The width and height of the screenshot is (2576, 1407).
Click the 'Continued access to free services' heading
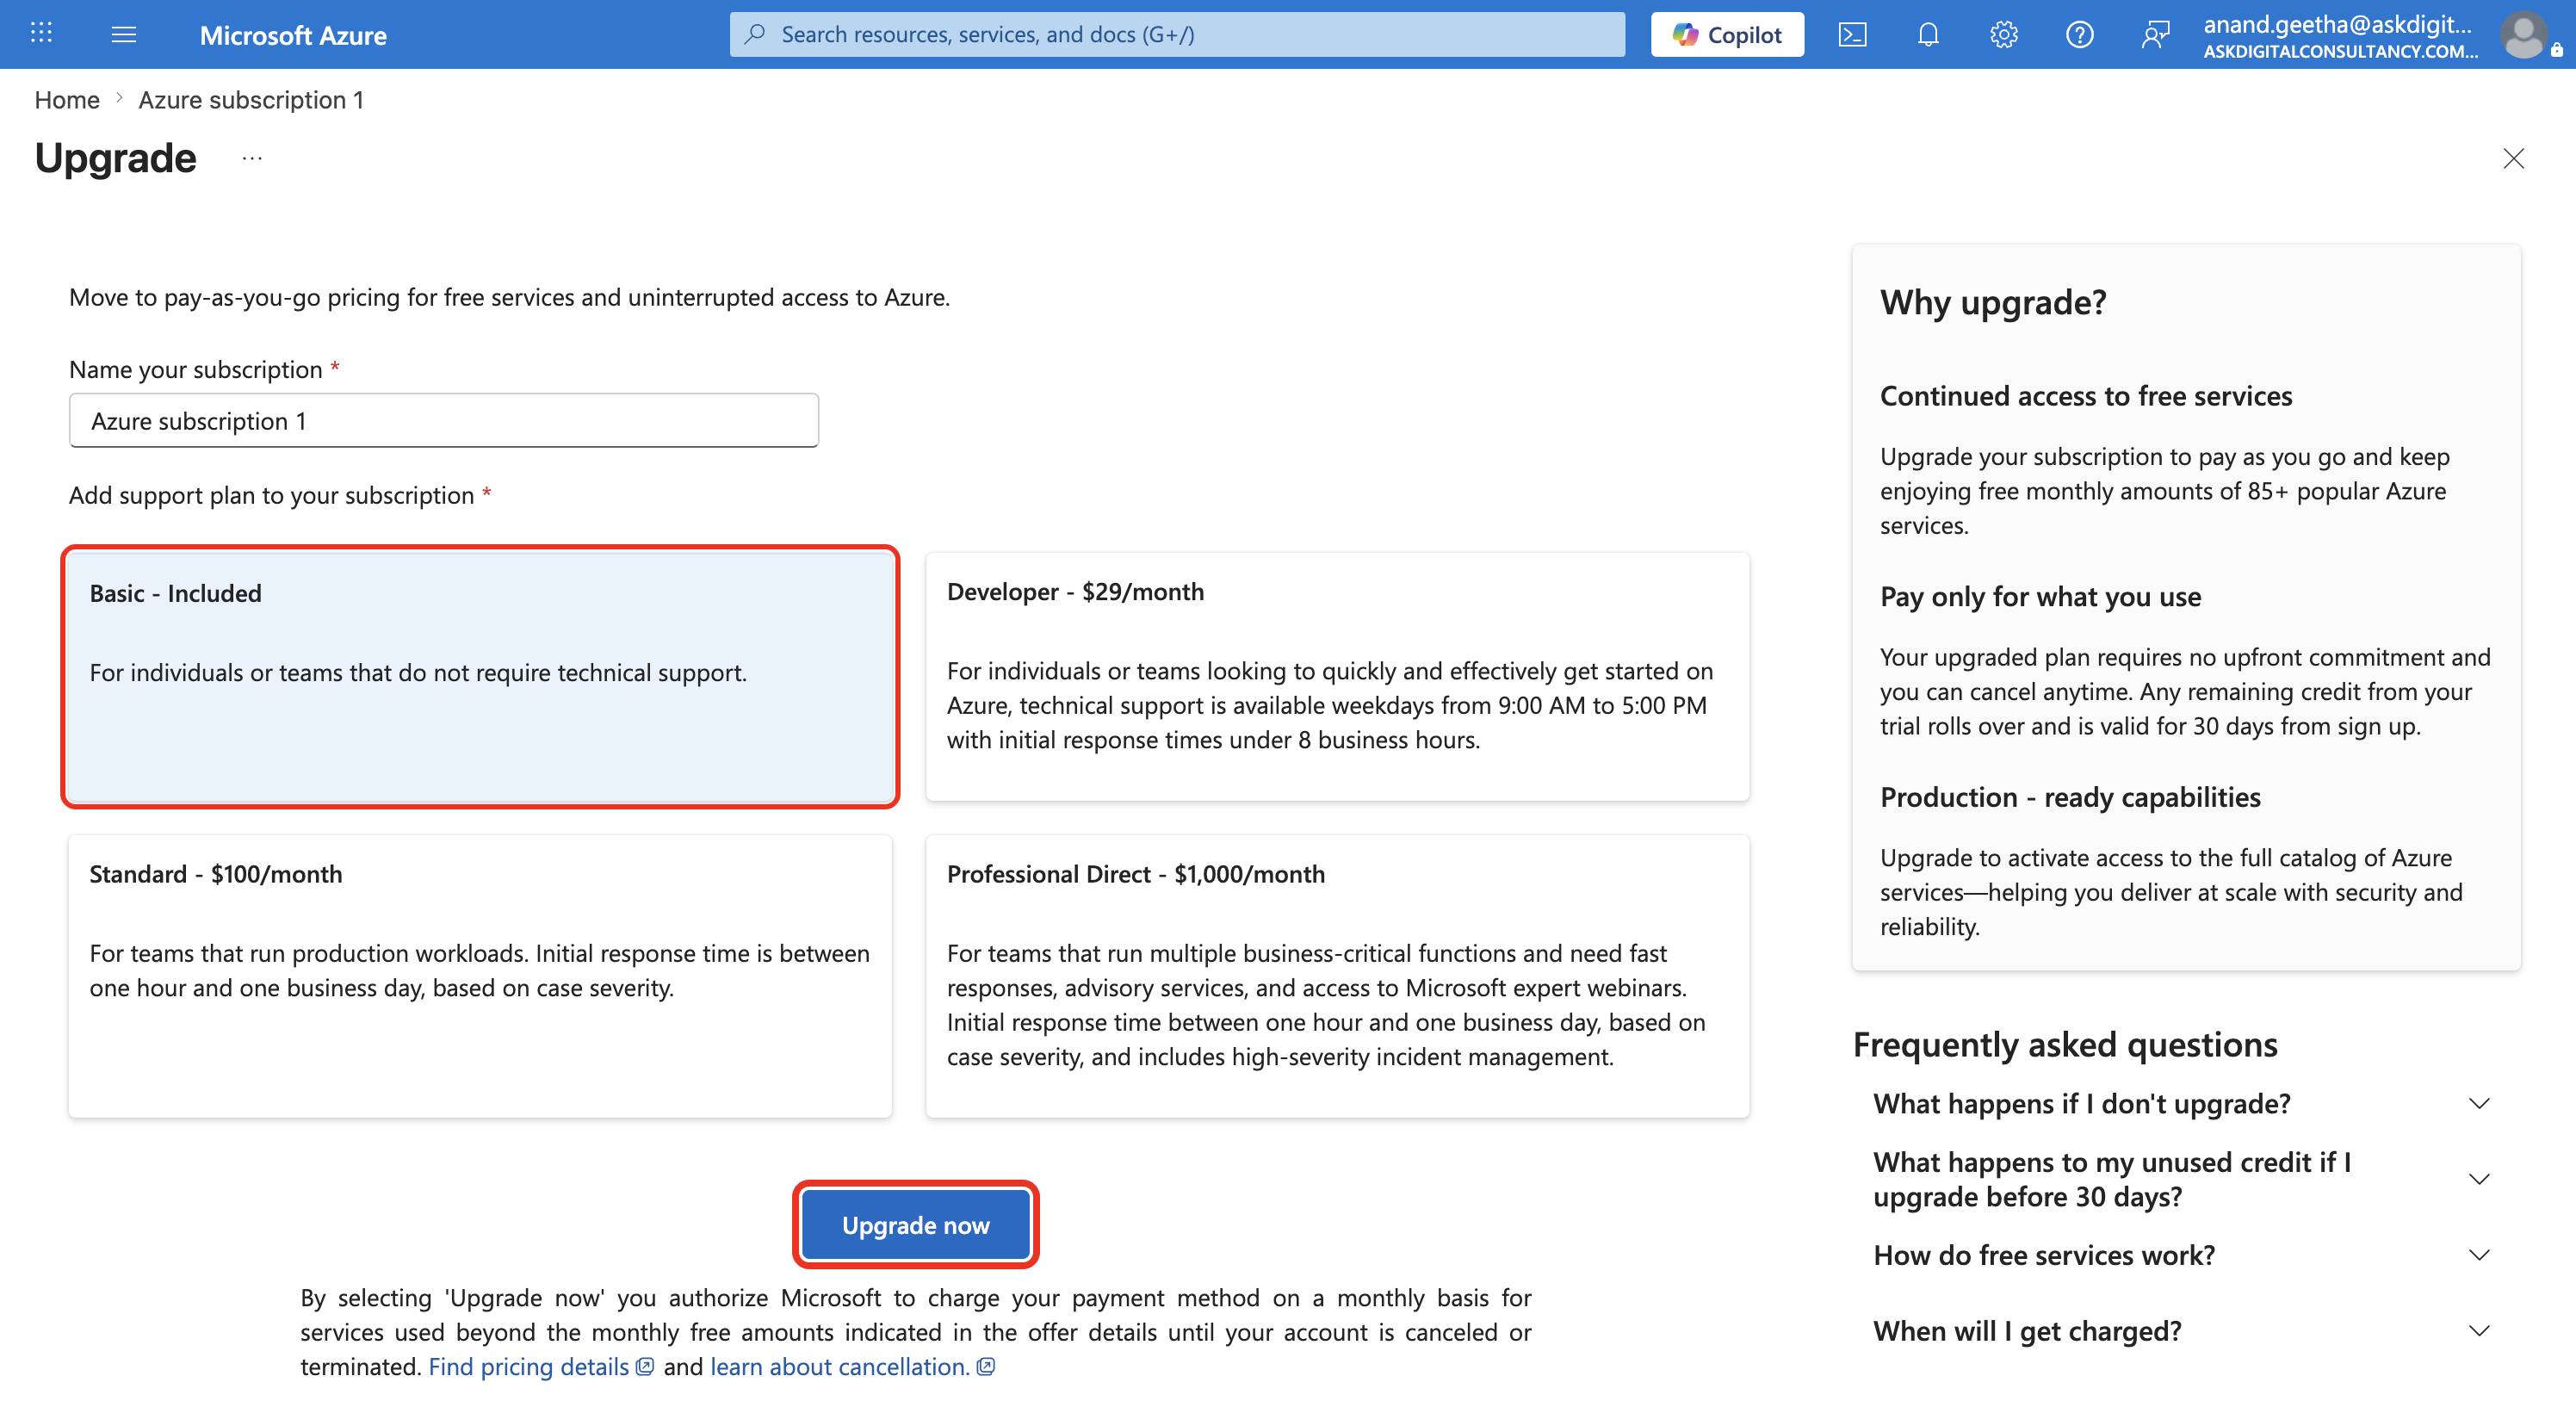(x=2085, y=396)
